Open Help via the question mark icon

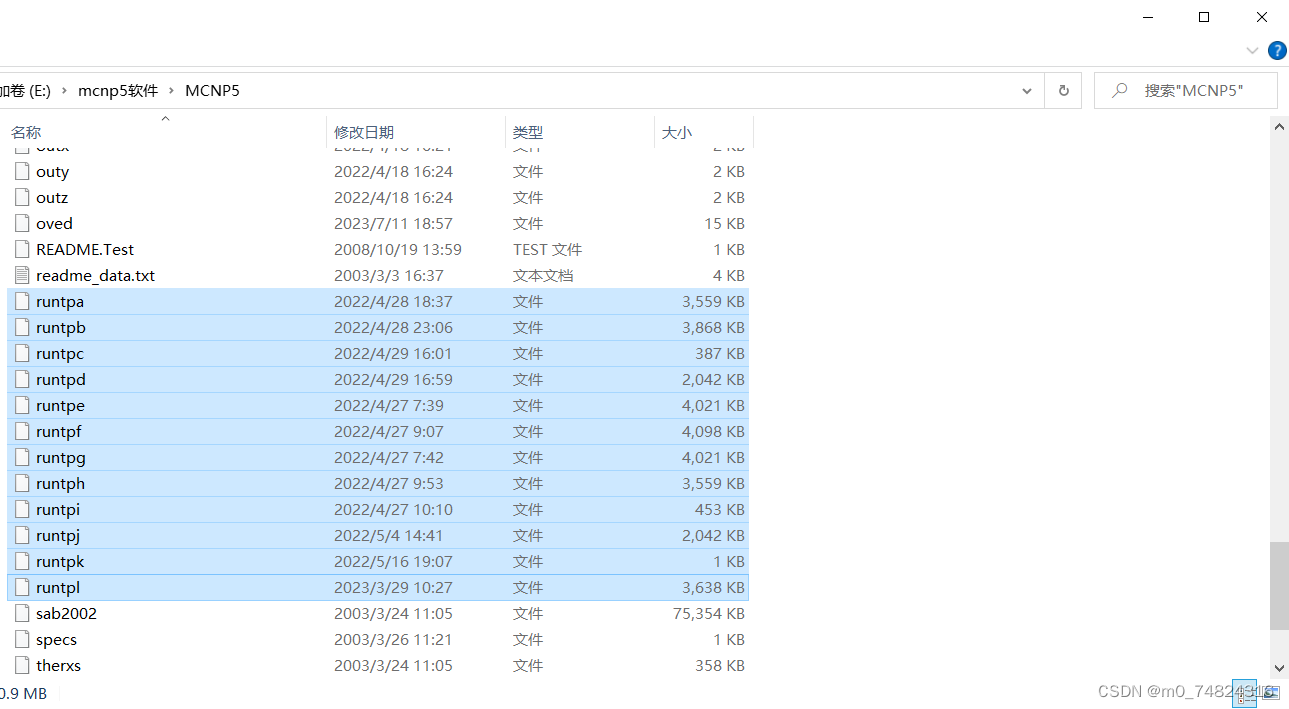click(x=1277, y=50)
